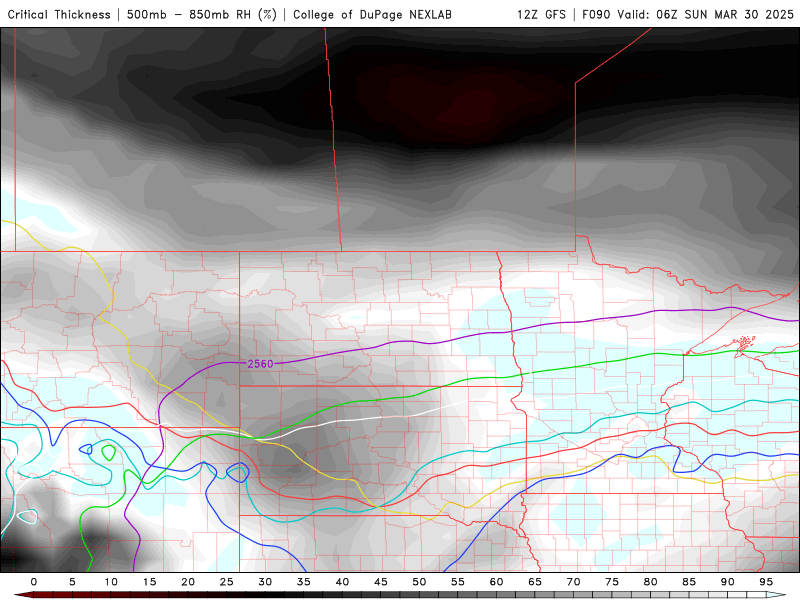
Task: Click the colorbar tick label "85"
Action: [x=689, y=582]
